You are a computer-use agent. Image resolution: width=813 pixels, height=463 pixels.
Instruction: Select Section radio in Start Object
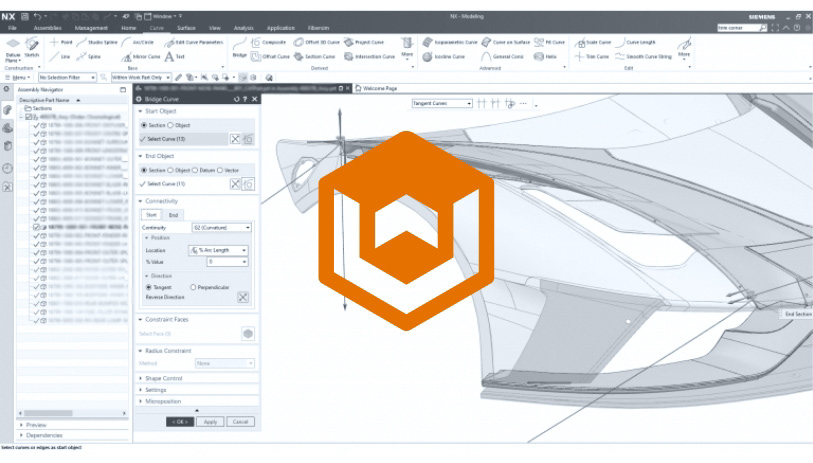click(x=144, y=125)
